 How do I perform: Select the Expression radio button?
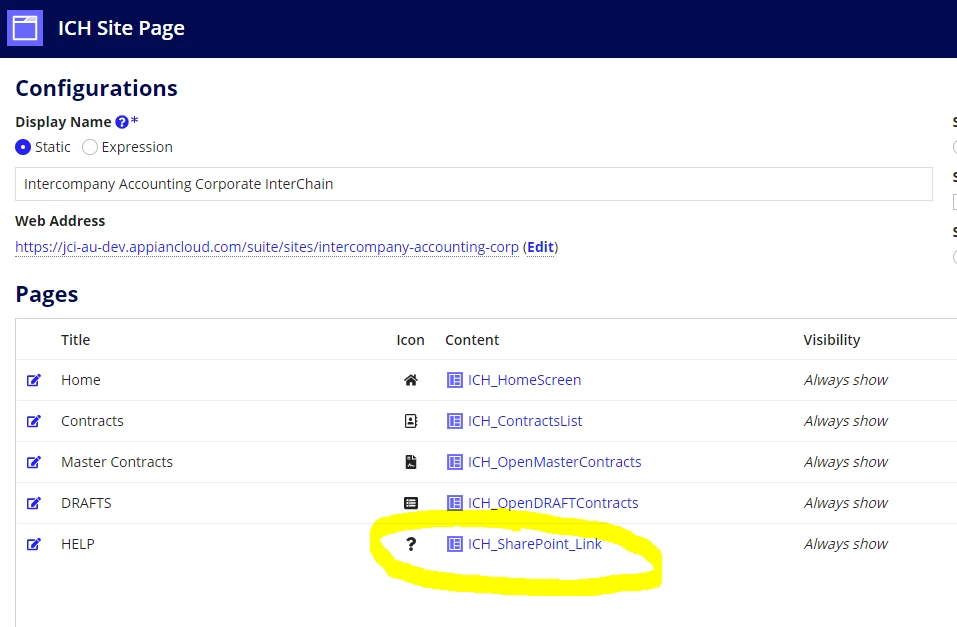[90, 147]
